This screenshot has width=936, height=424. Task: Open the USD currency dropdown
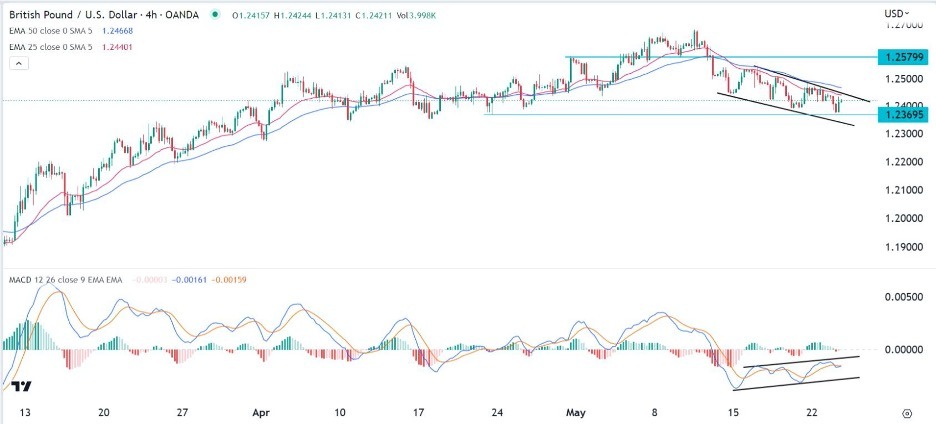tap(896, 12)
